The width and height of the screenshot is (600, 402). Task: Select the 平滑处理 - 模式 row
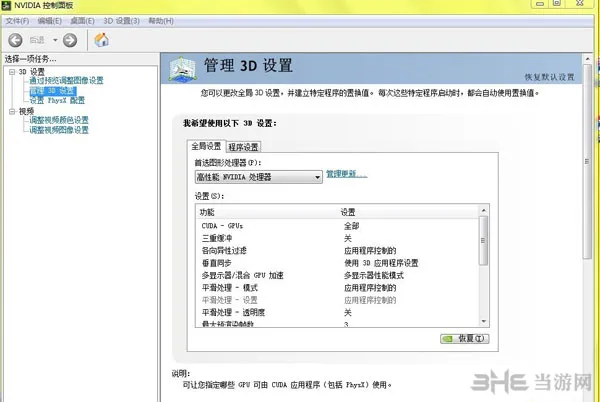click(338, 288)
